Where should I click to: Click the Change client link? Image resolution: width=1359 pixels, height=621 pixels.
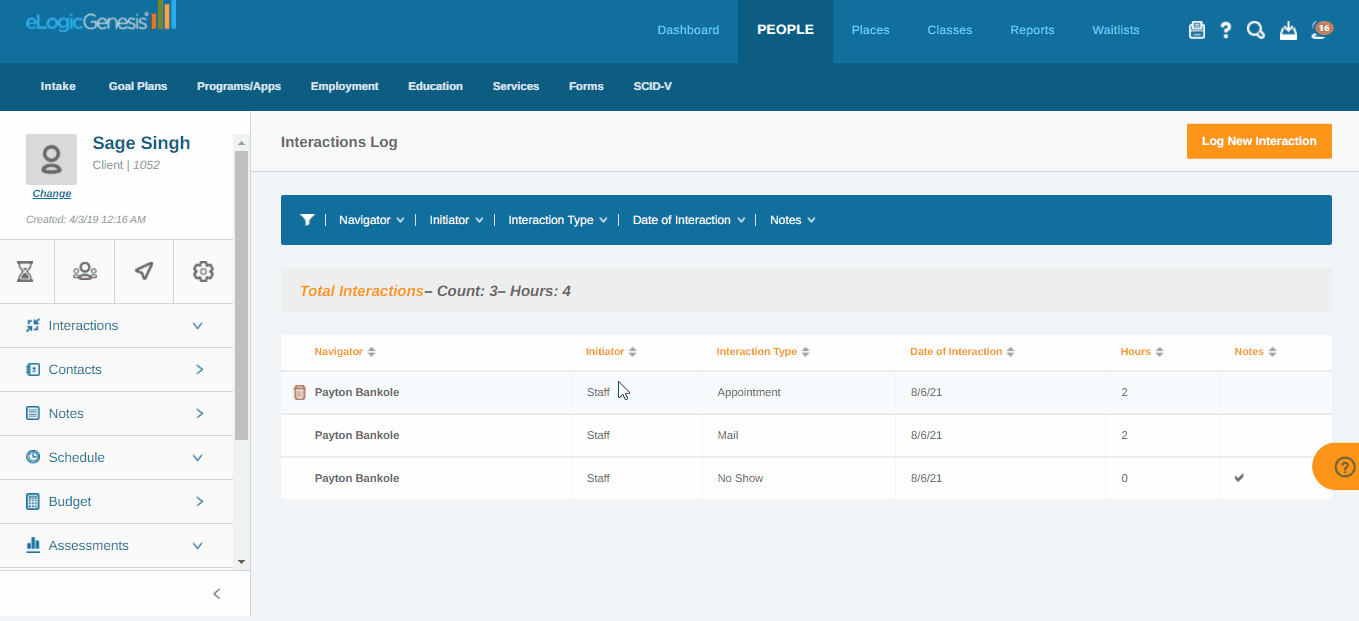(x=52, y=194)
